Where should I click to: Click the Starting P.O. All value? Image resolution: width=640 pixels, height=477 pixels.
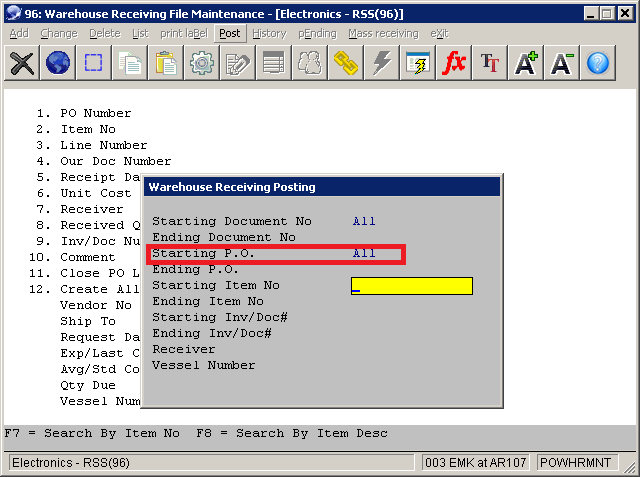click(x=364, y=253)
